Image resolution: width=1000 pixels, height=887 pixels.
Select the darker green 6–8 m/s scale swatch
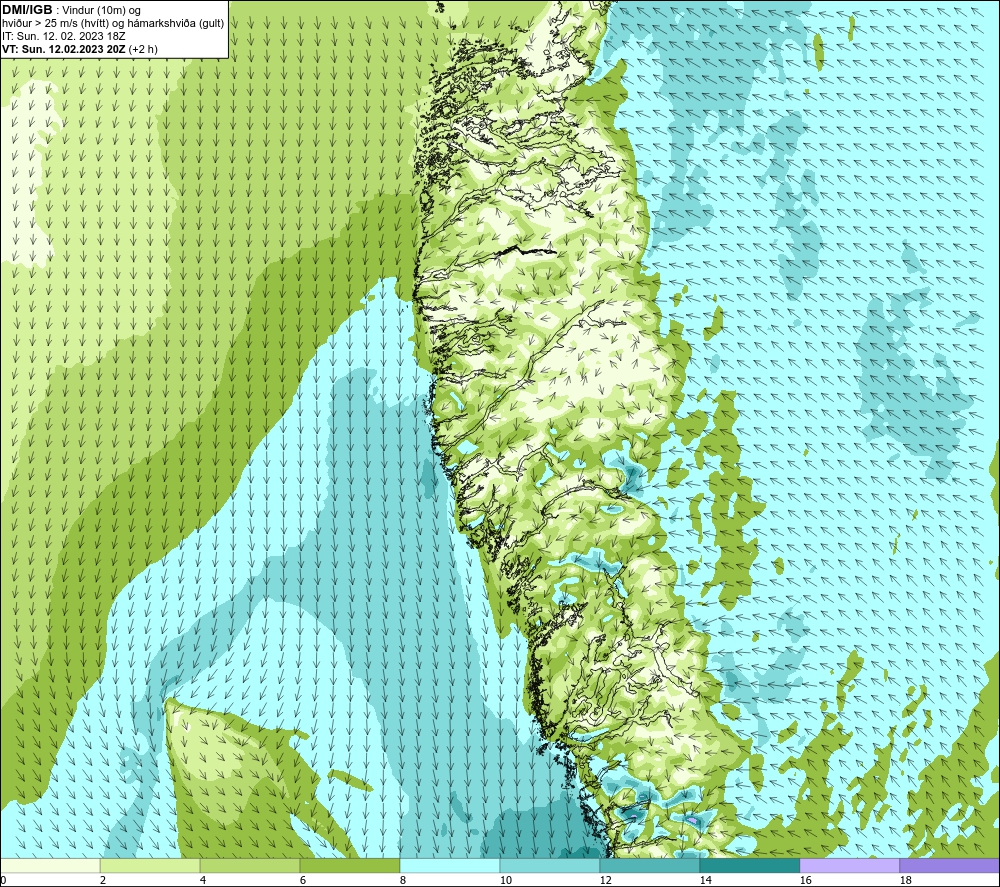click(349, 865)
